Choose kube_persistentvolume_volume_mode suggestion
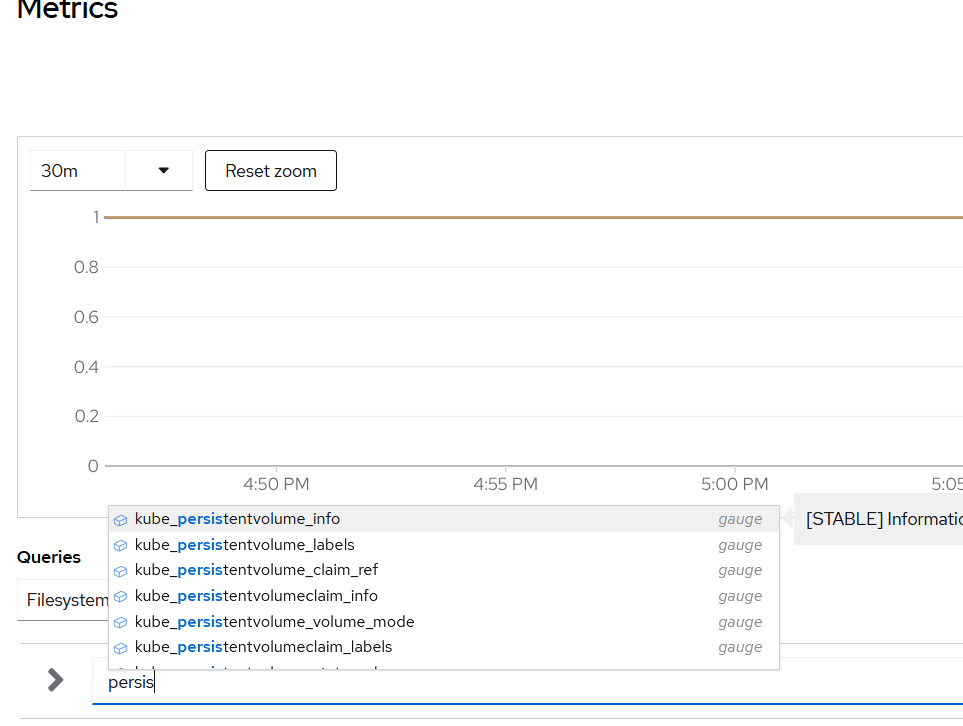Image resolution: width=963 pixels, height=726 pixels. pyautogui.click(x=274, y=622)
